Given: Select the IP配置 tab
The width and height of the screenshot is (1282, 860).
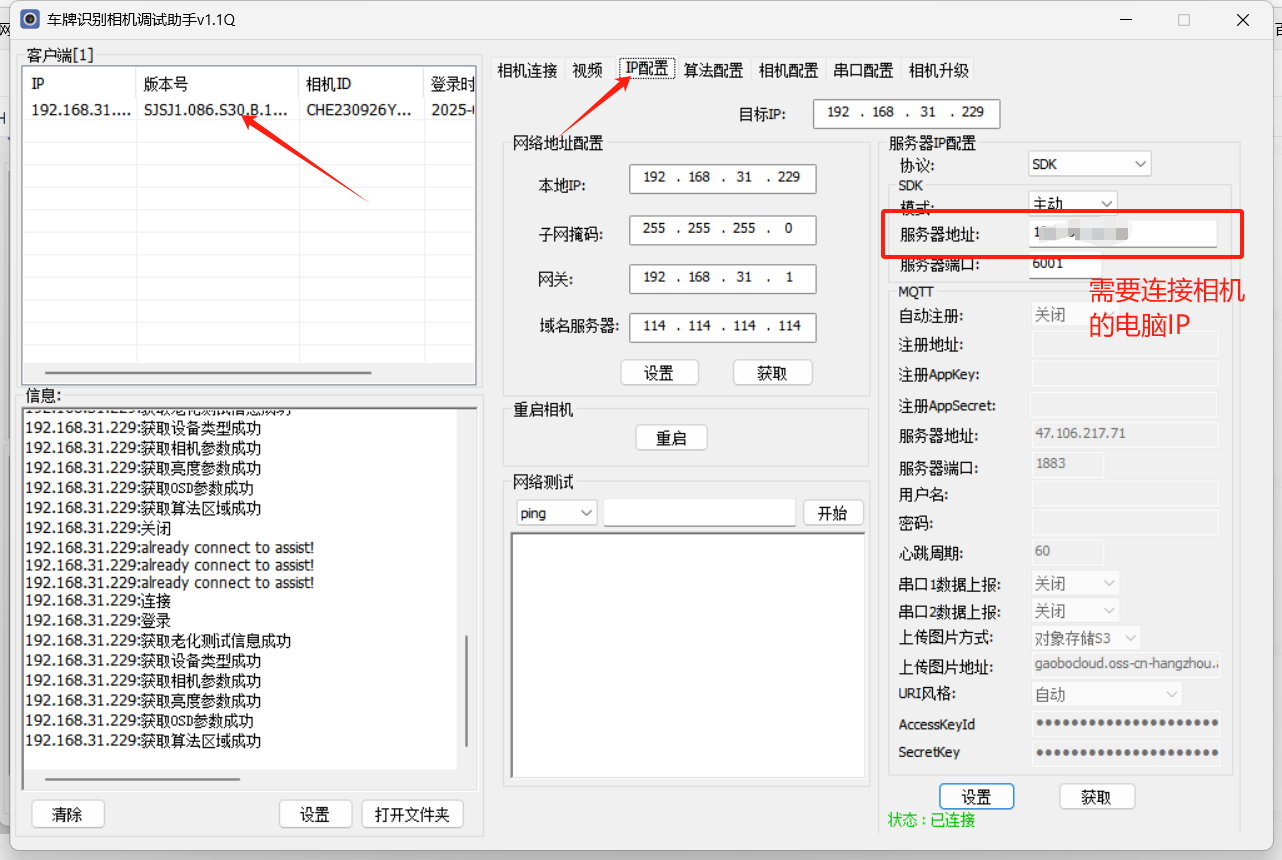Looking at the screenshot, I should tap(647, 69).
